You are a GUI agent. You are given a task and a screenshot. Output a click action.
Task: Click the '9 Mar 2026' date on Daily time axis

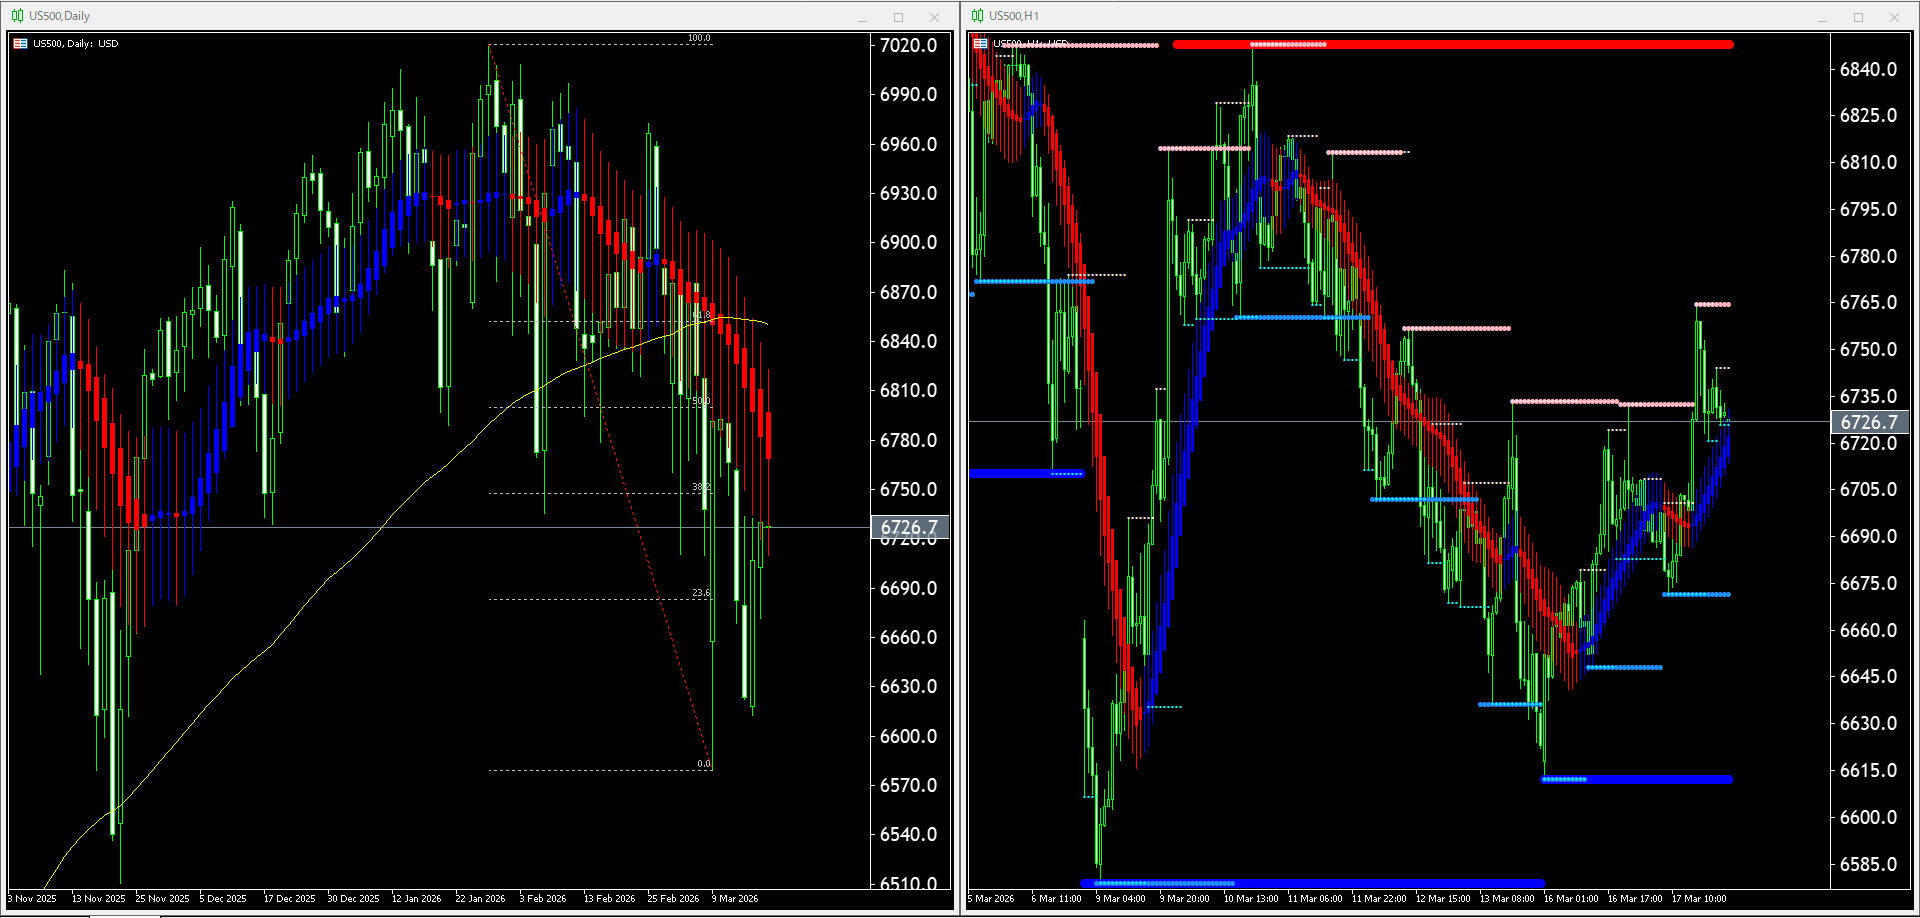(x=735, y=898)
